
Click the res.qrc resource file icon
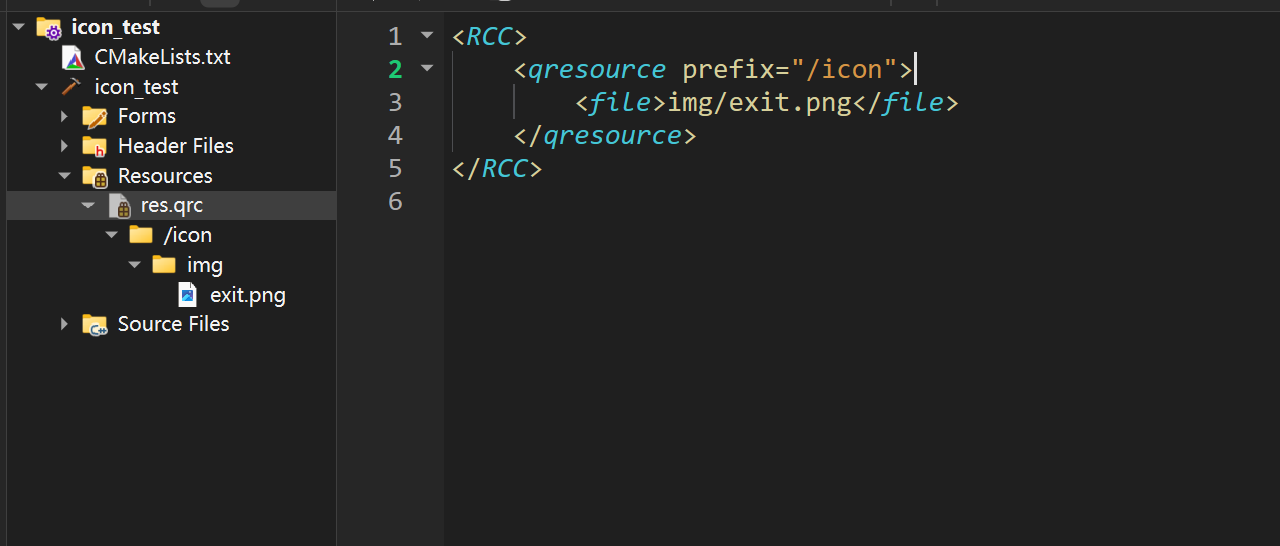119,206
